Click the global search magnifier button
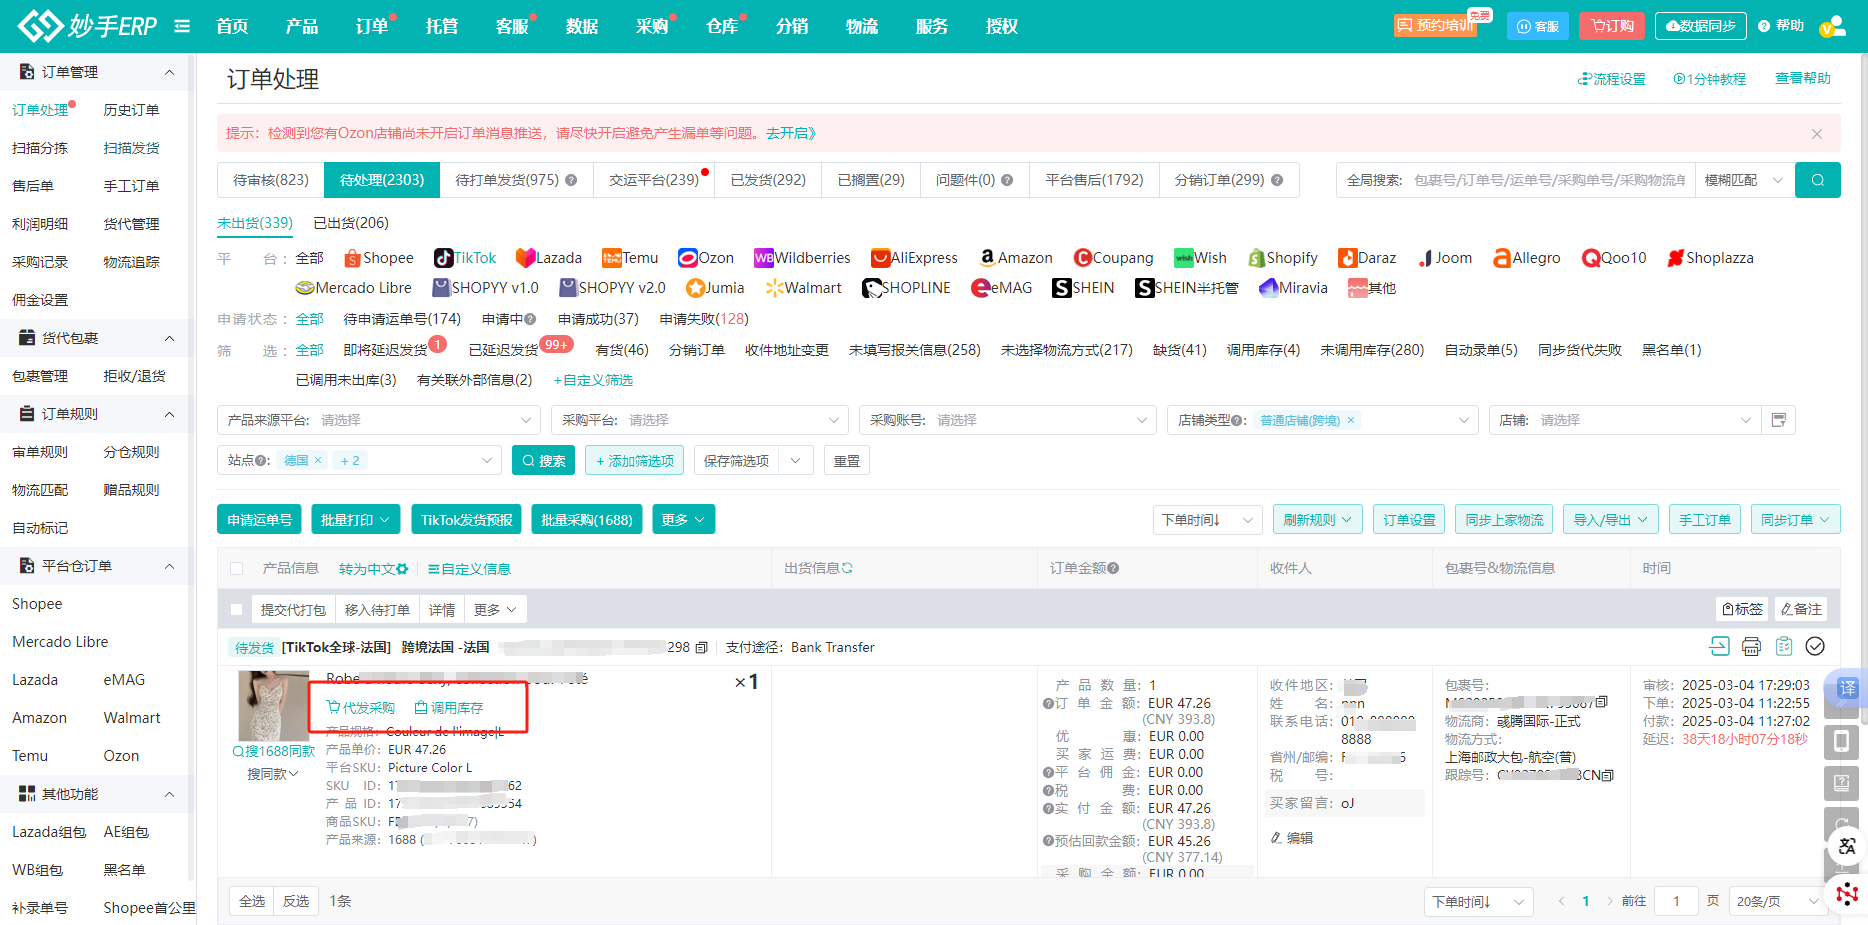Image resolution: width=1868 pixels, height=925 pixels. 1818,180
